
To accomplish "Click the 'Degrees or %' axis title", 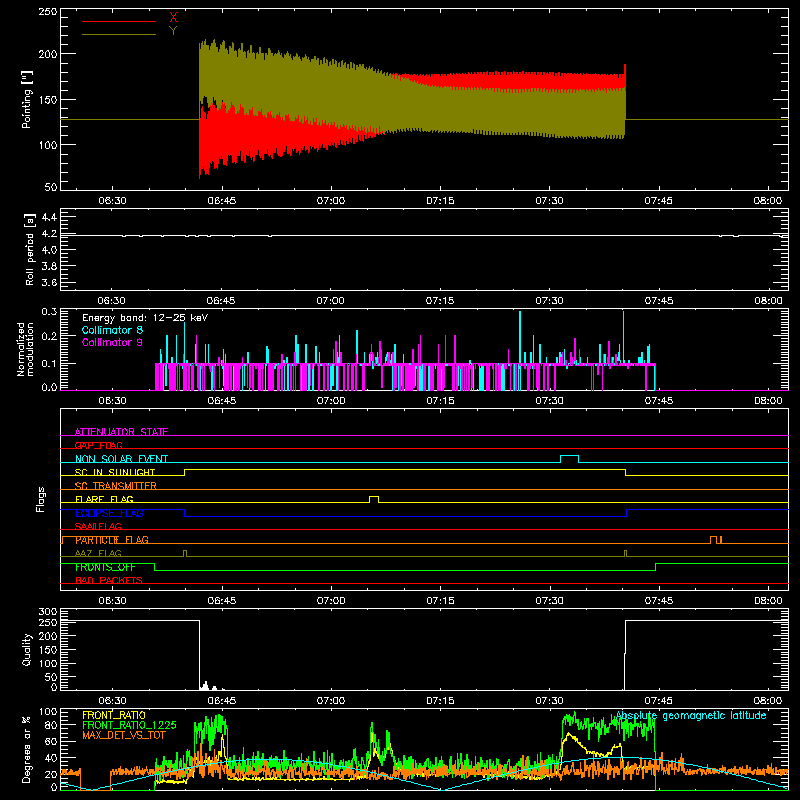I will (27, 749).
